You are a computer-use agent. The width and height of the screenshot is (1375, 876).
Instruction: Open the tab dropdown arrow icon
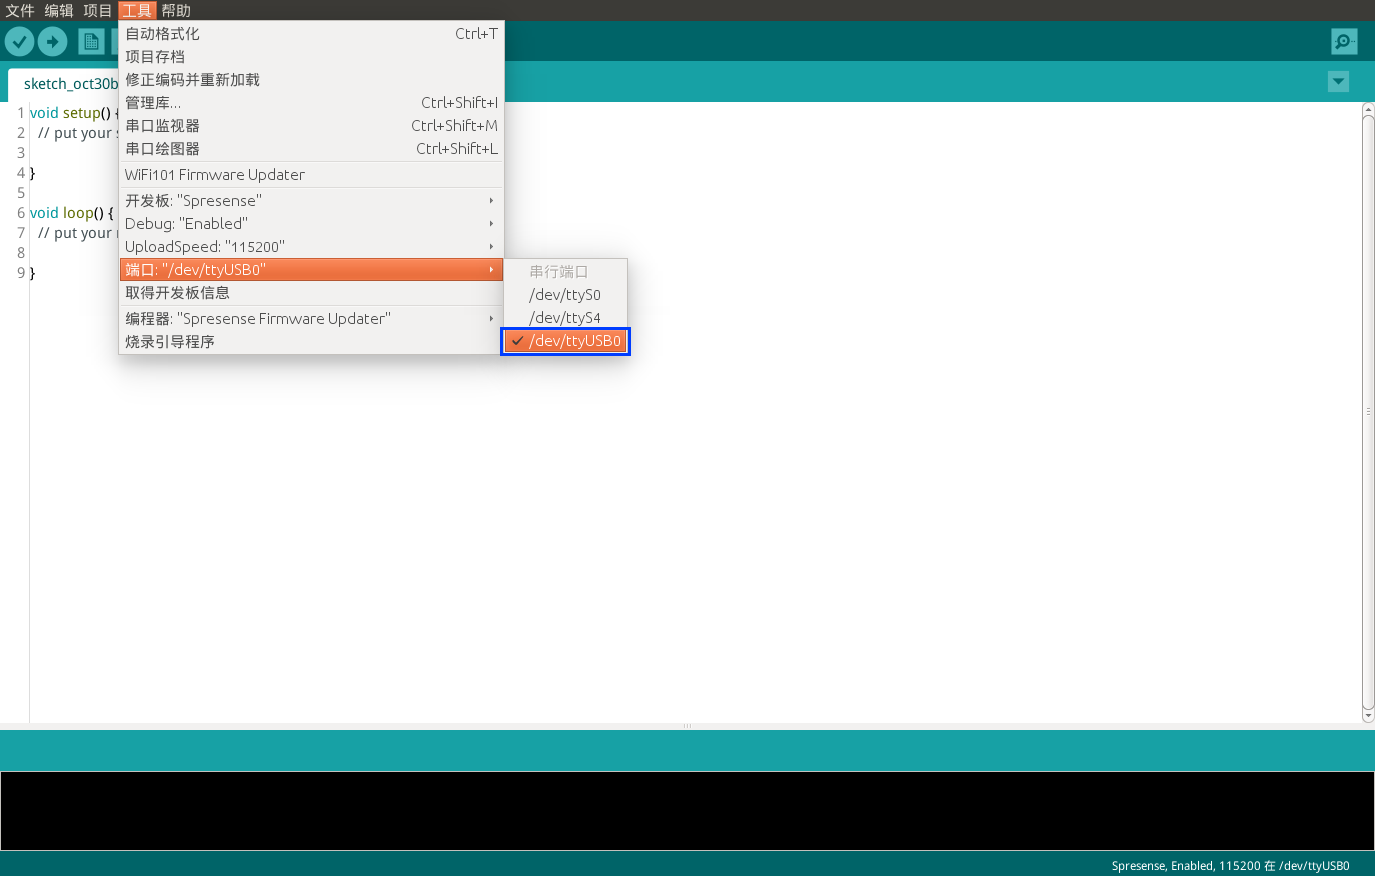(x=1338, y=82)
